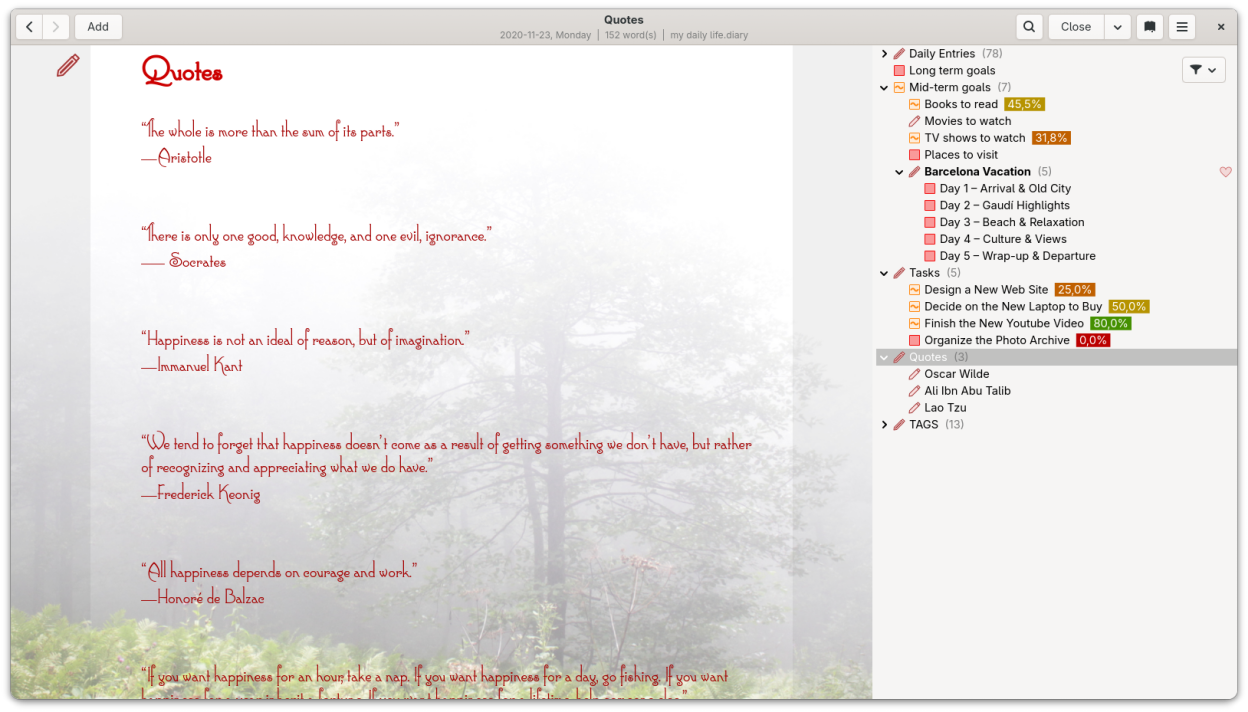
Task: Click the Ali Ibn Abu Talib pencil icon
Action: coord(914,391)
